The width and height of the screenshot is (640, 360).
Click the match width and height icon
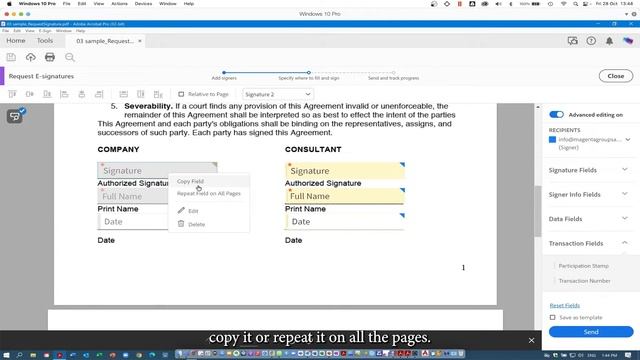click(158, 94)
